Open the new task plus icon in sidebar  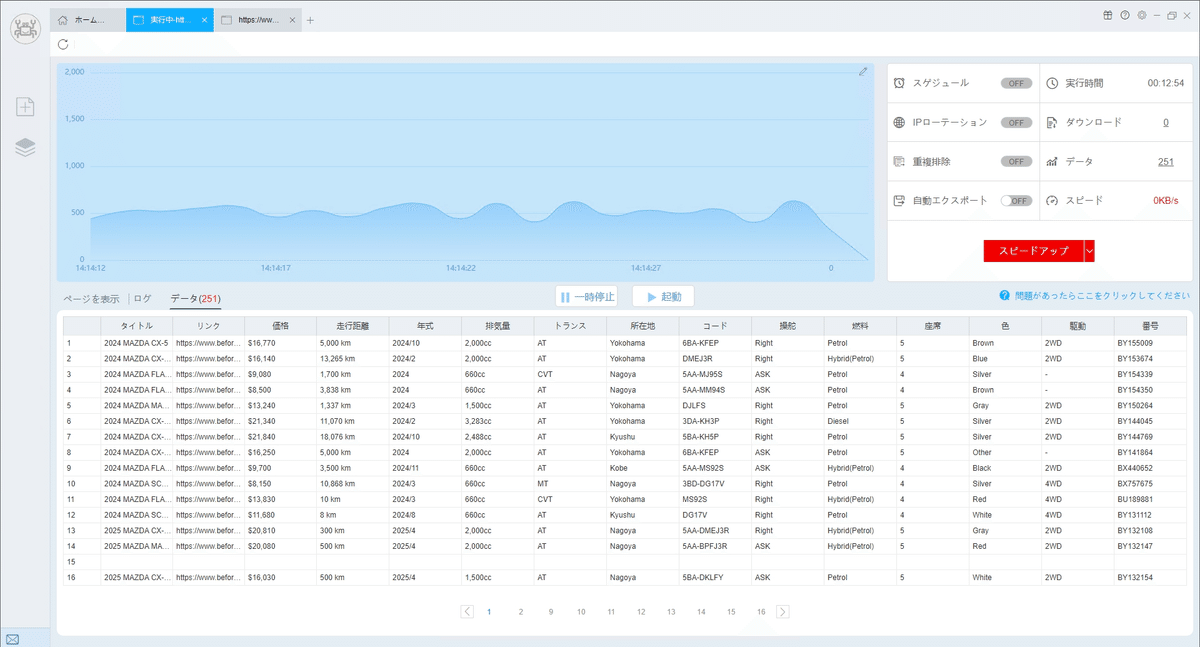tap(25, 107)
